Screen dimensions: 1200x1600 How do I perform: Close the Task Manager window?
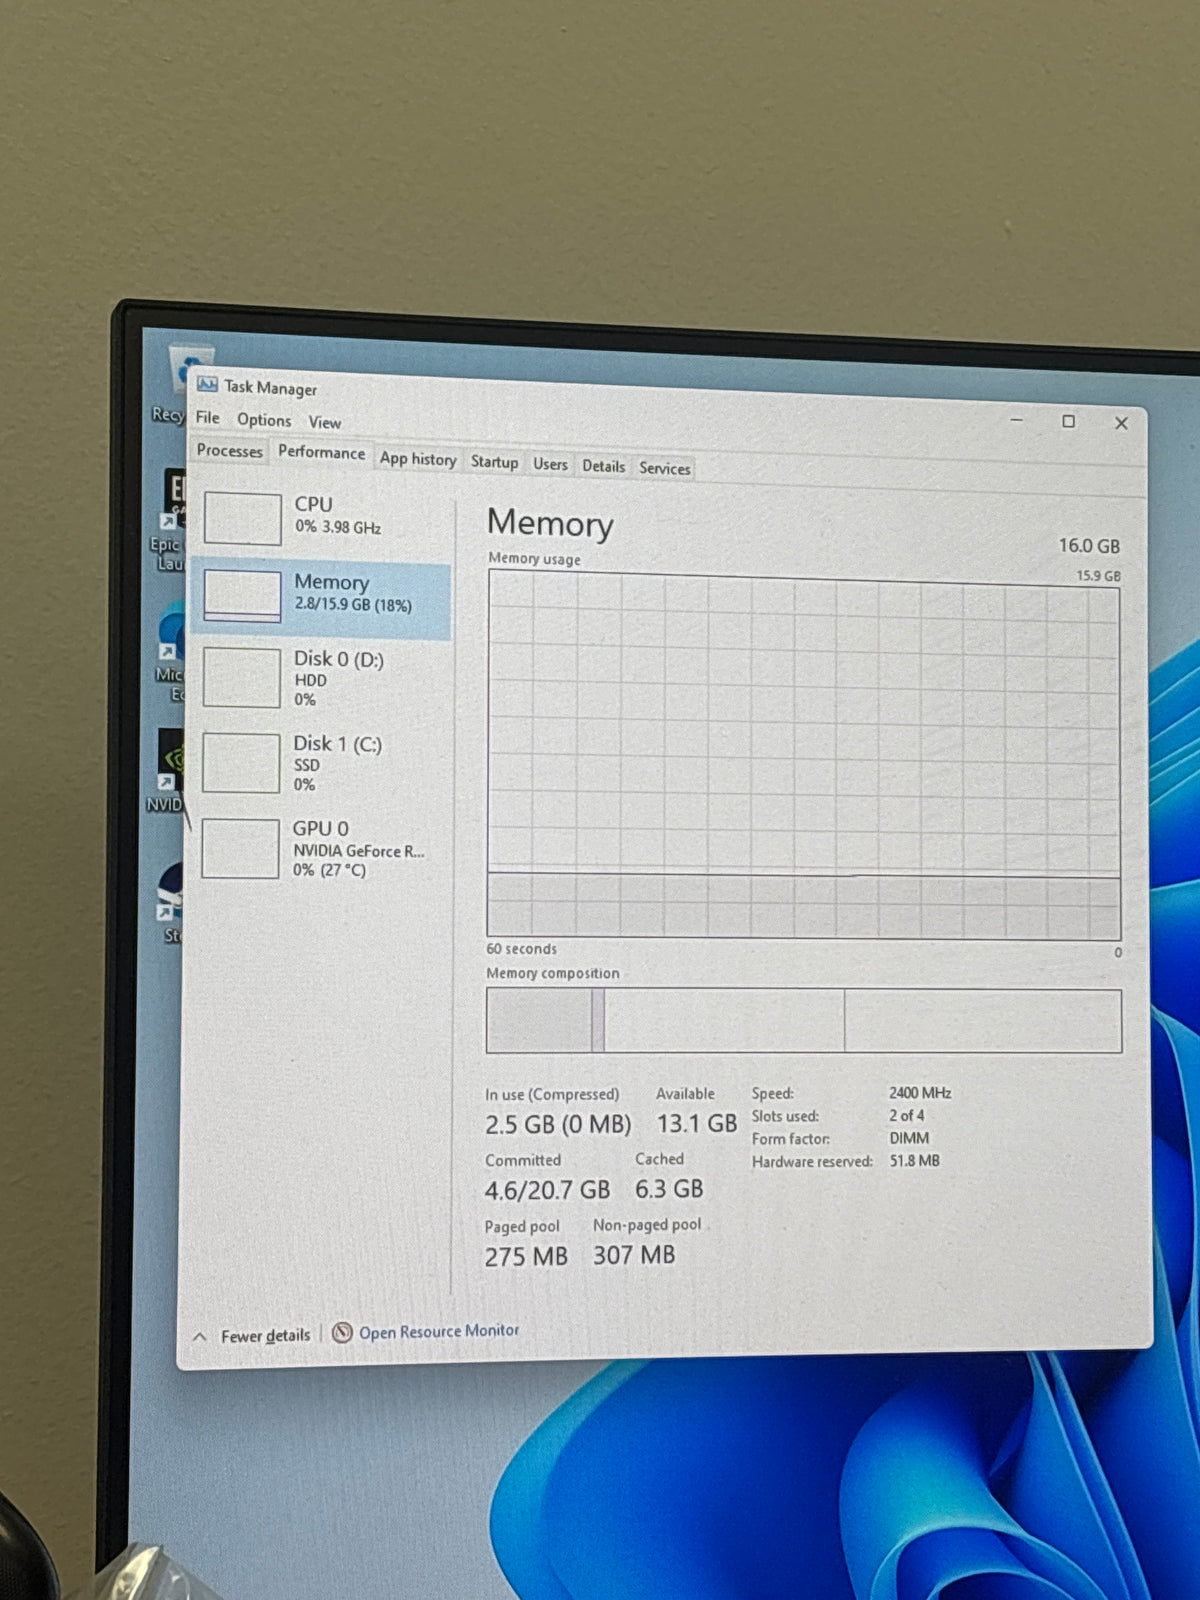tap(1121, 423)
